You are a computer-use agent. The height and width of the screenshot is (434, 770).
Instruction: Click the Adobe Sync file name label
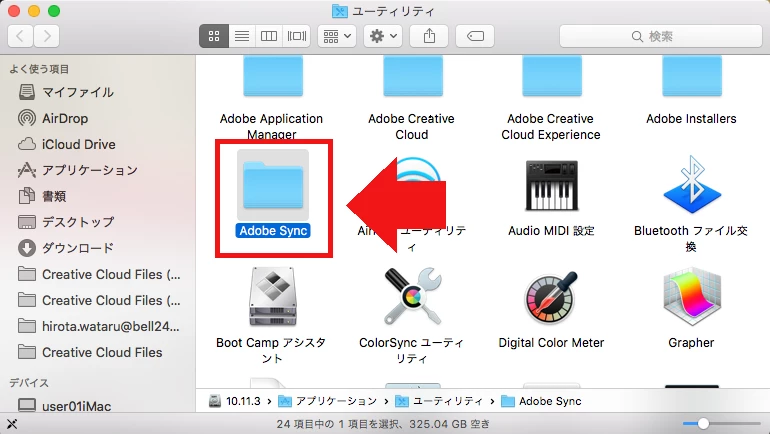pyautogui.click(x=273, y=231)
